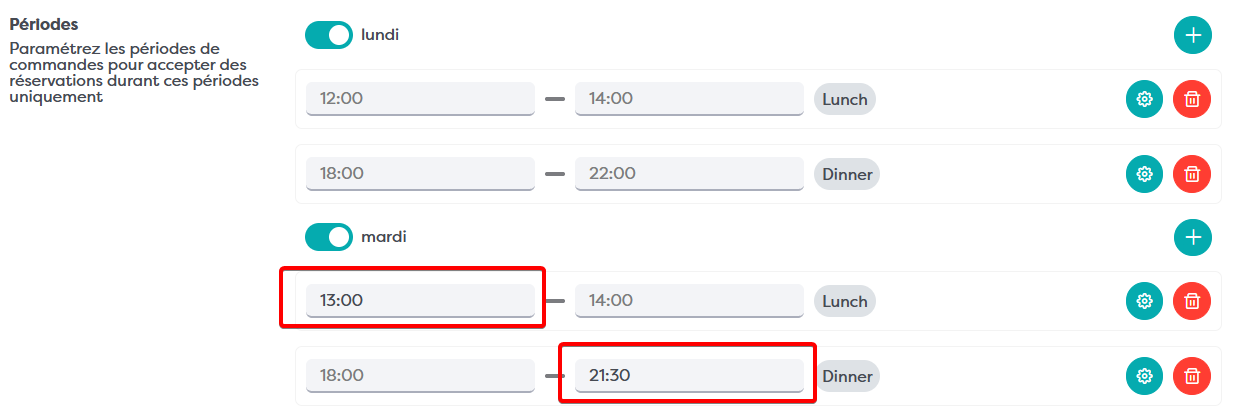Click mardi Lunch end time 14:00
The width and height of the screenshot is (1236, 418).
pos(689,301)
